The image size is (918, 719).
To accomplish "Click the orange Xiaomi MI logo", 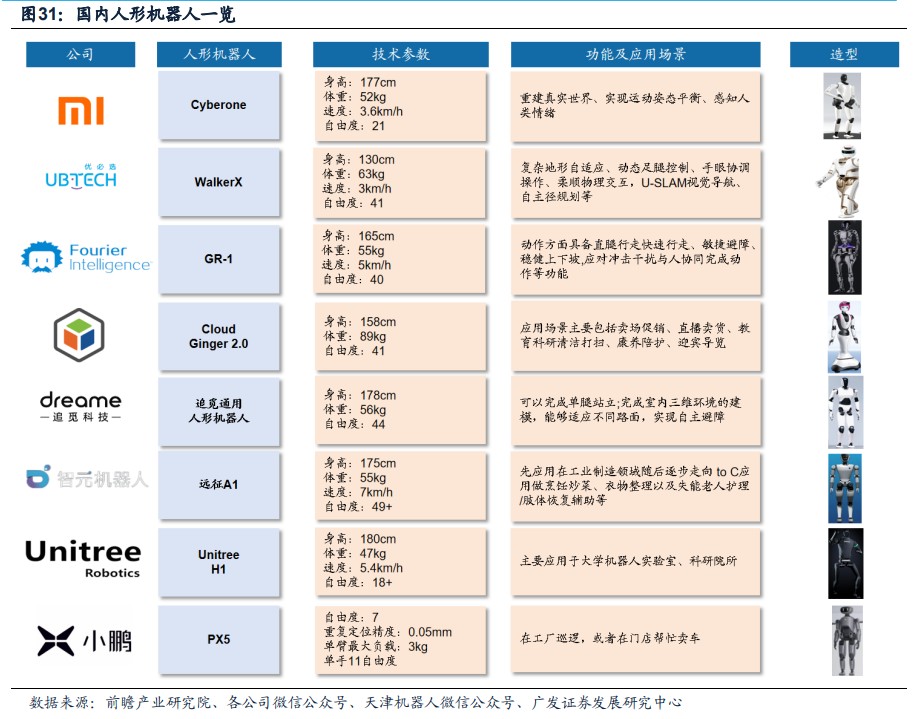I will (x=81, y=110).
